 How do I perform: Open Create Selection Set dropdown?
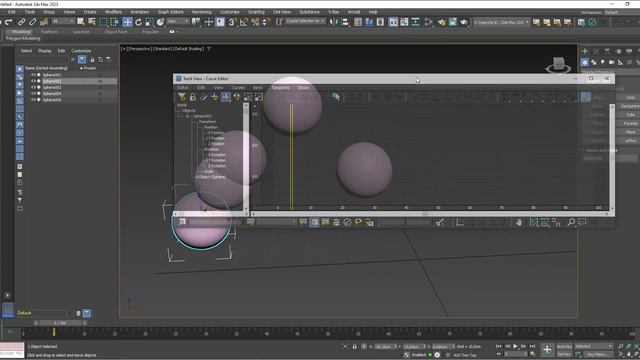305,21
